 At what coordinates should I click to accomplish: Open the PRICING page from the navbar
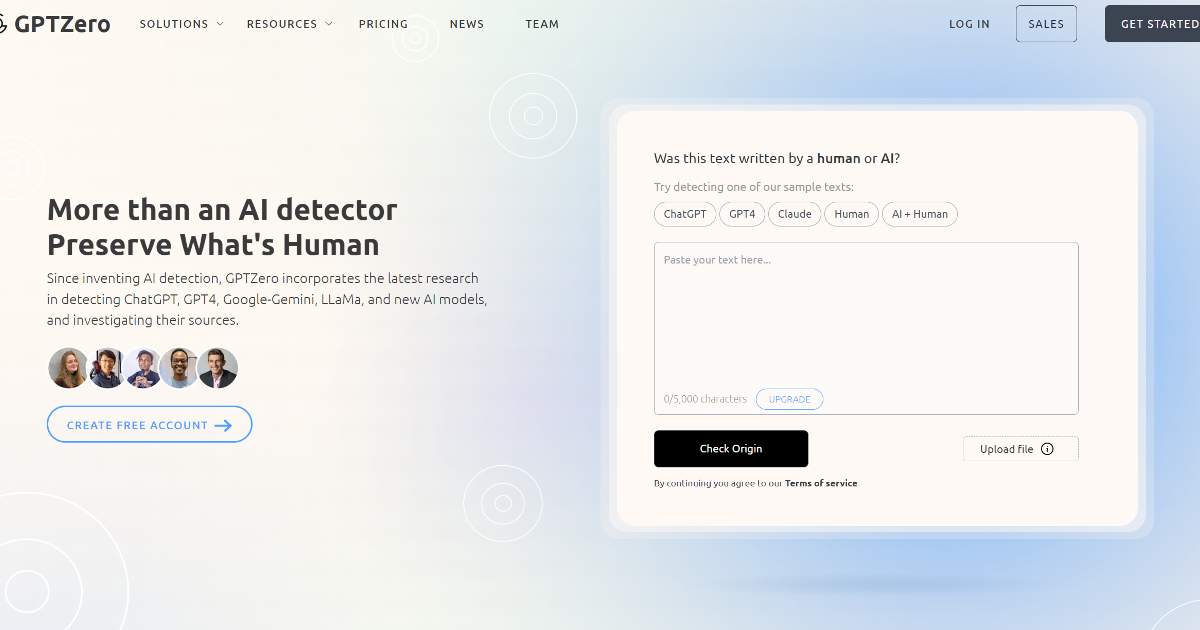point(383,23)
